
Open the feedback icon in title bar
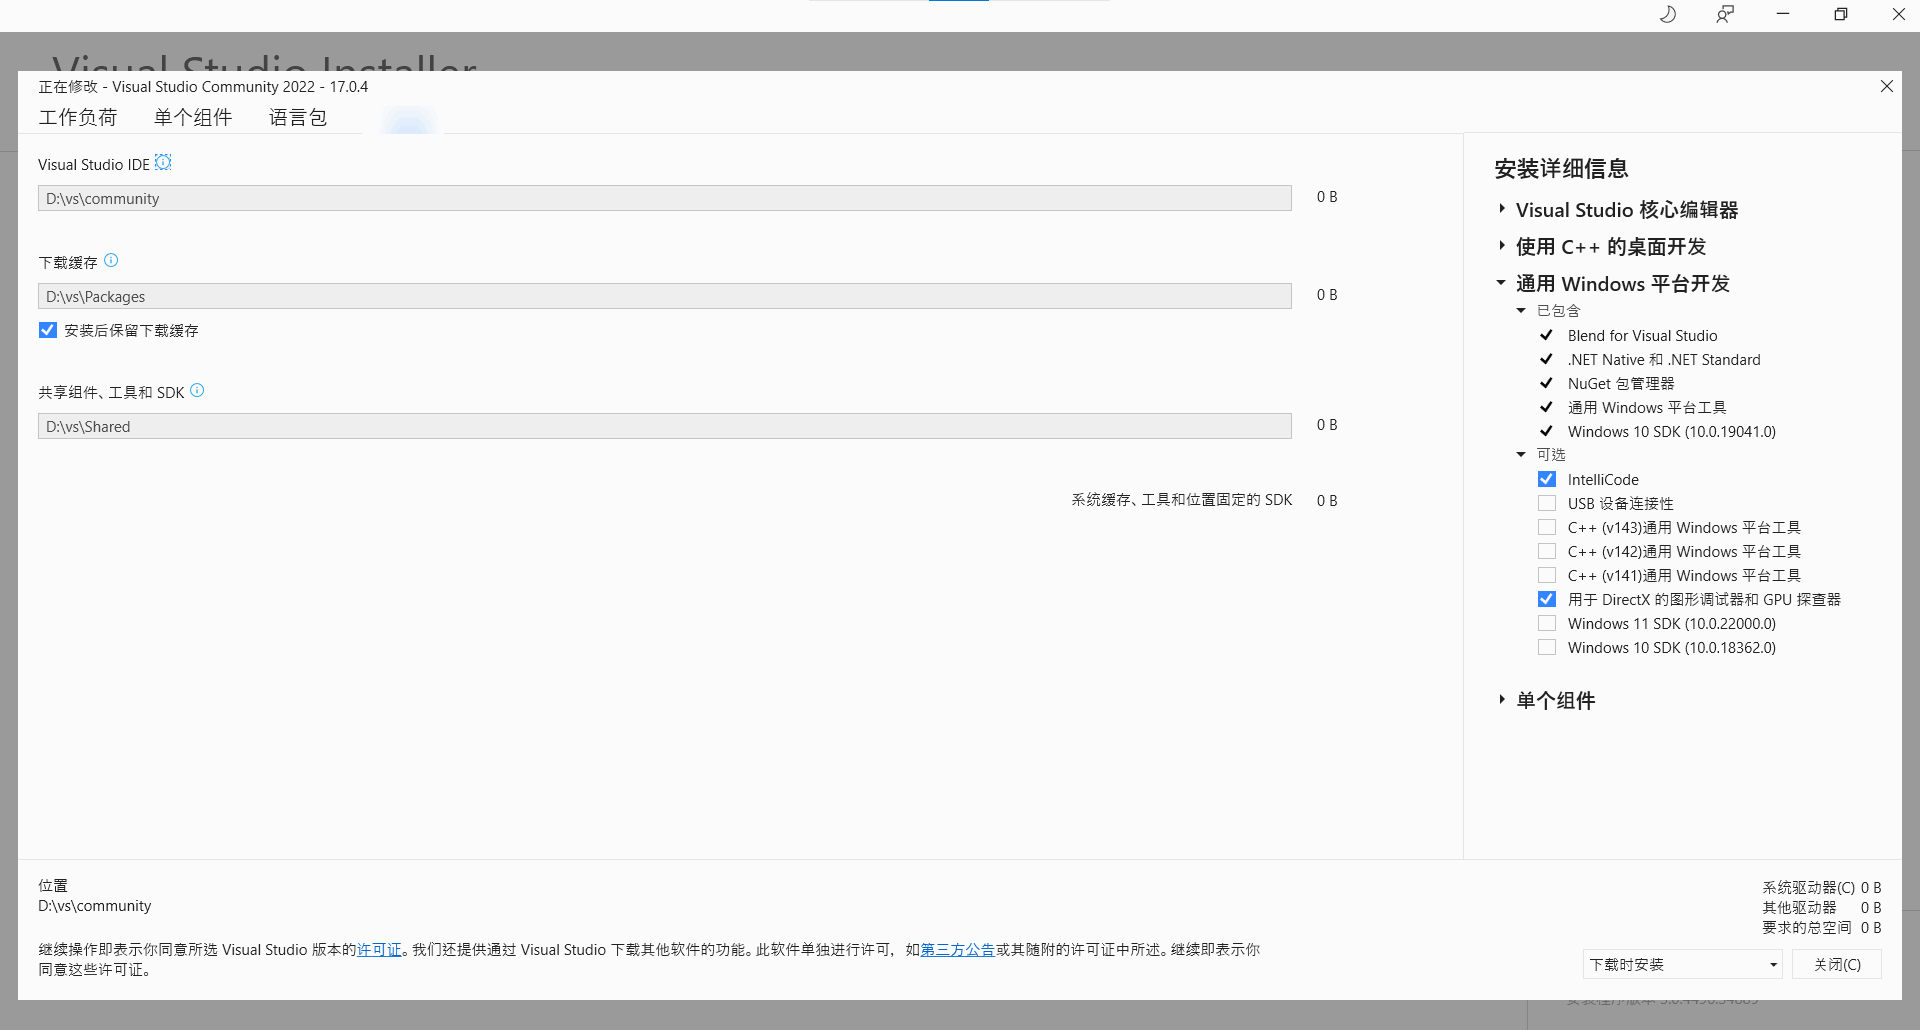(x=1725, y=14)
